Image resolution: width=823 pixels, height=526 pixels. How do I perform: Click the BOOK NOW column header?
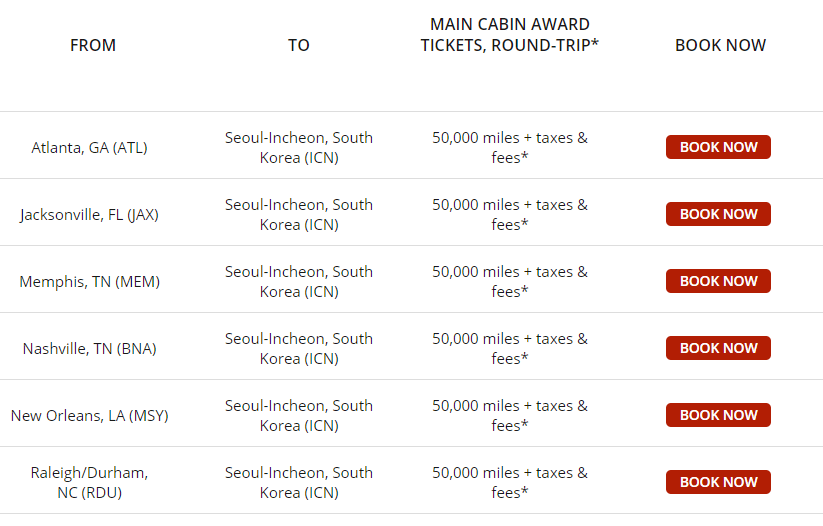(720, 45)
